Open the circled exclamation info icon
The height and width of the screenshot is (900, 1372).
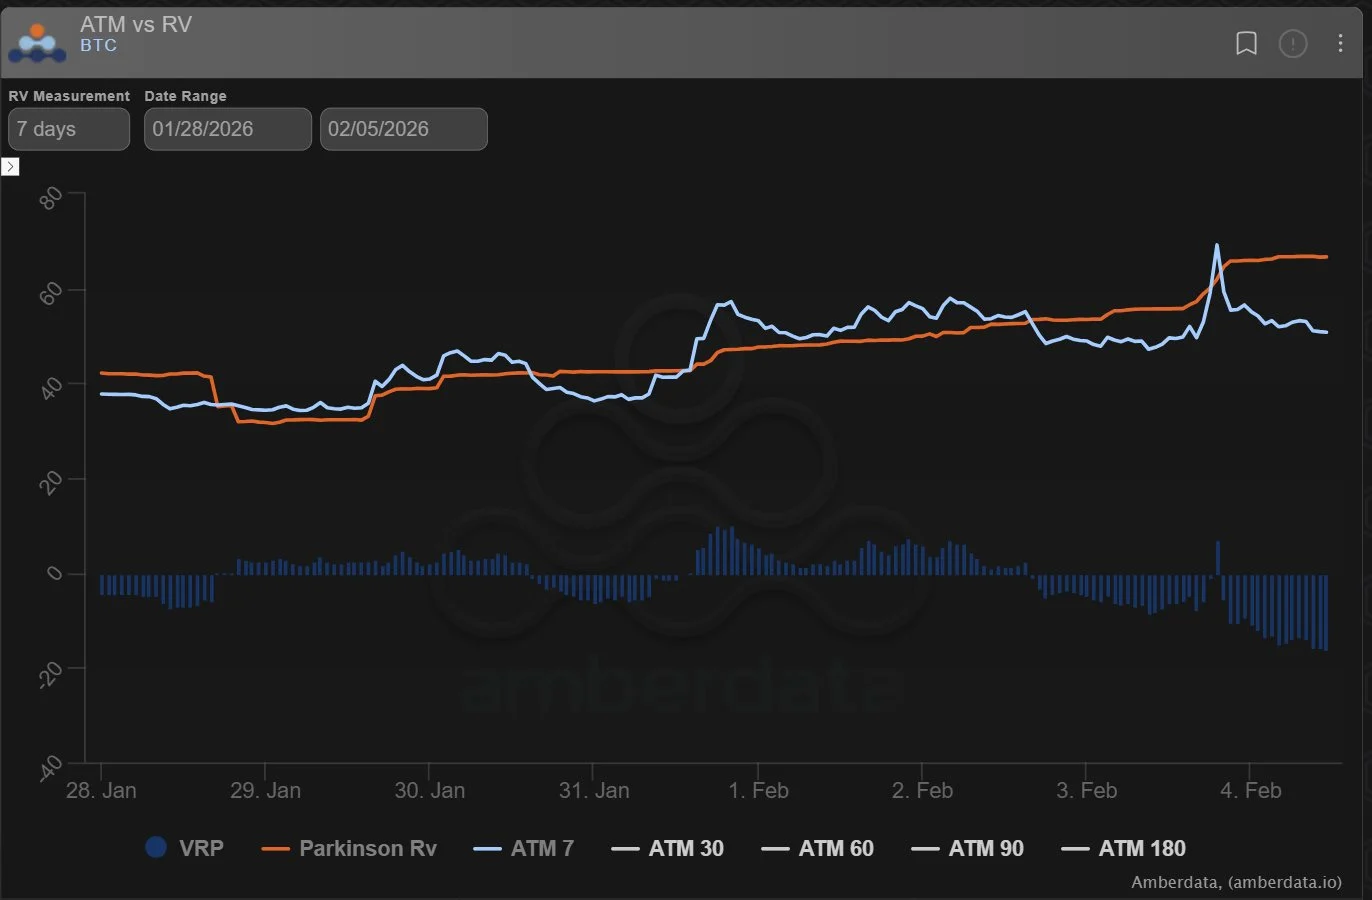1293,43
